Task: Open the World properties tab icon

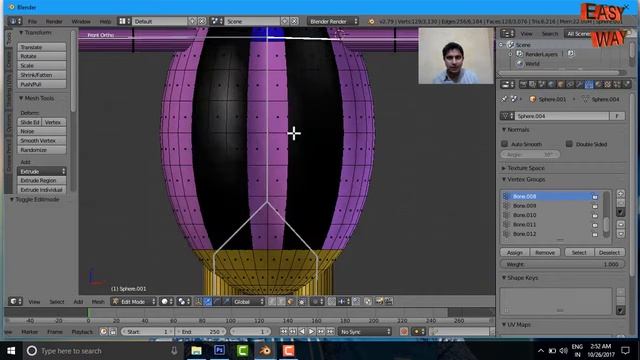Action: [x=551, y=84]
